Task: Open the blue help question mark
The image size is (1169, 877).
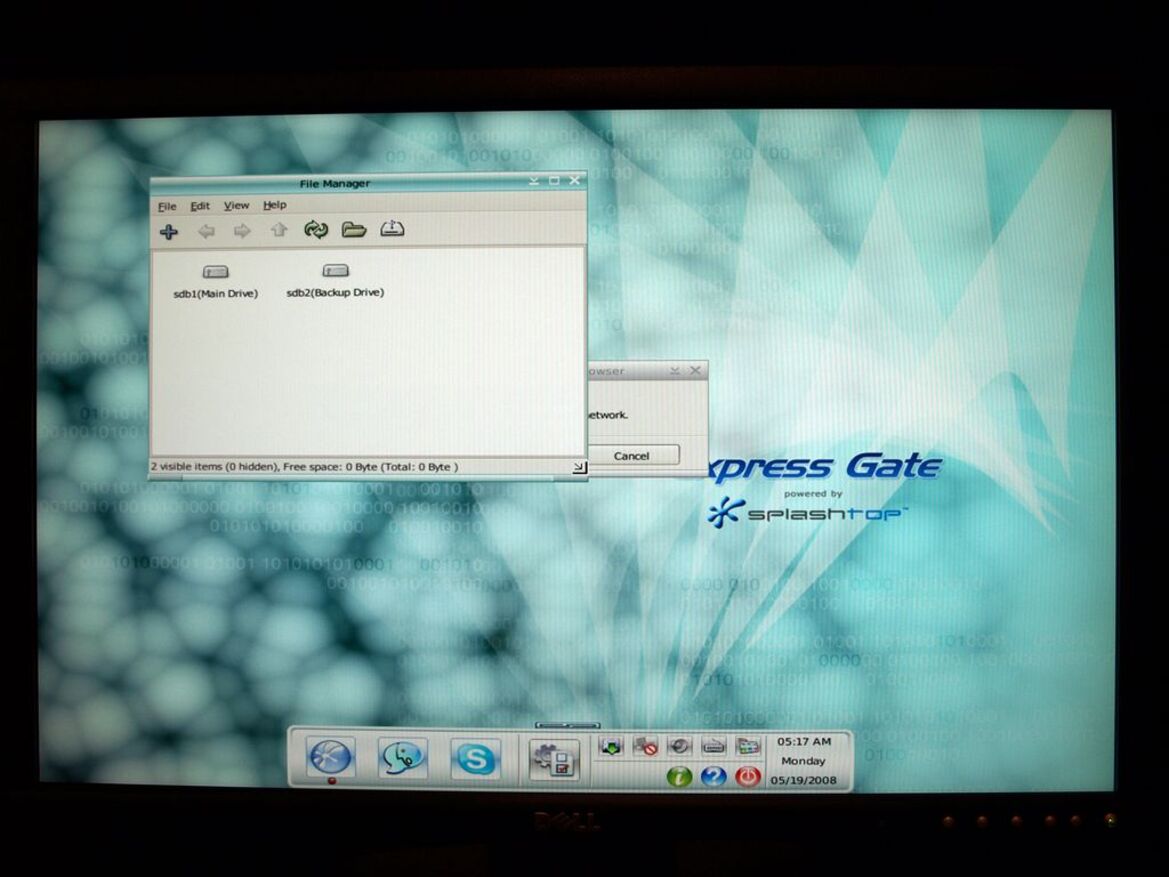Action: [x=713, y=777]
